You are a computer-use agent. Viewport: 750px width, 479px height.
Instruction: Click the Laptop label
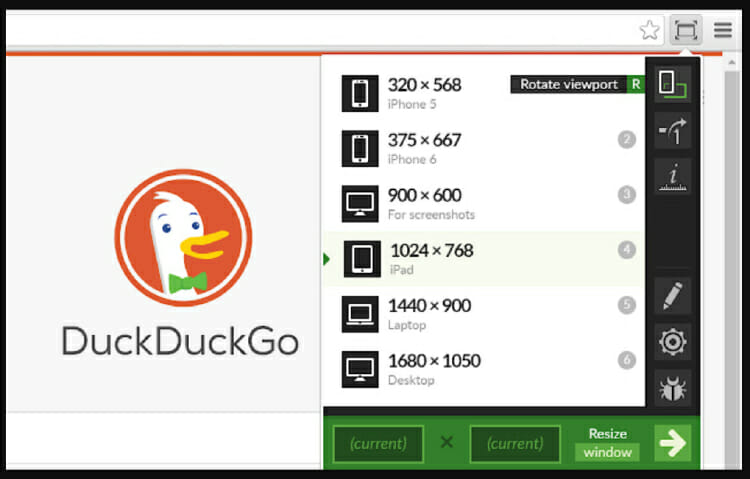click(x=407, y=325)
